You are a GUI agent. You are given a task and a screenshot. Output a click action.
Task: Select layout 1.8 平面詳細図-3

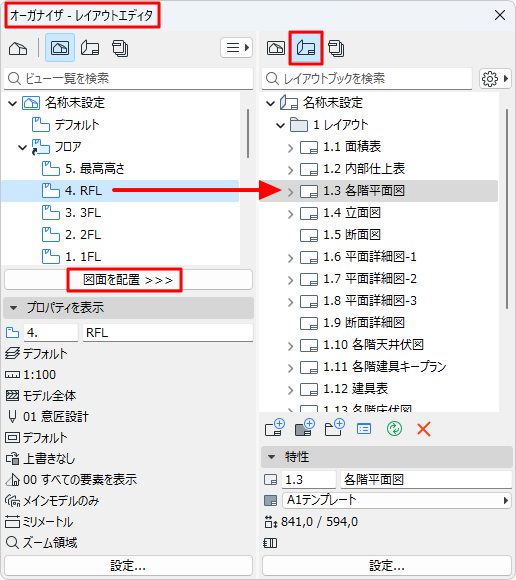pyautogui.click(x=358, y=301)
